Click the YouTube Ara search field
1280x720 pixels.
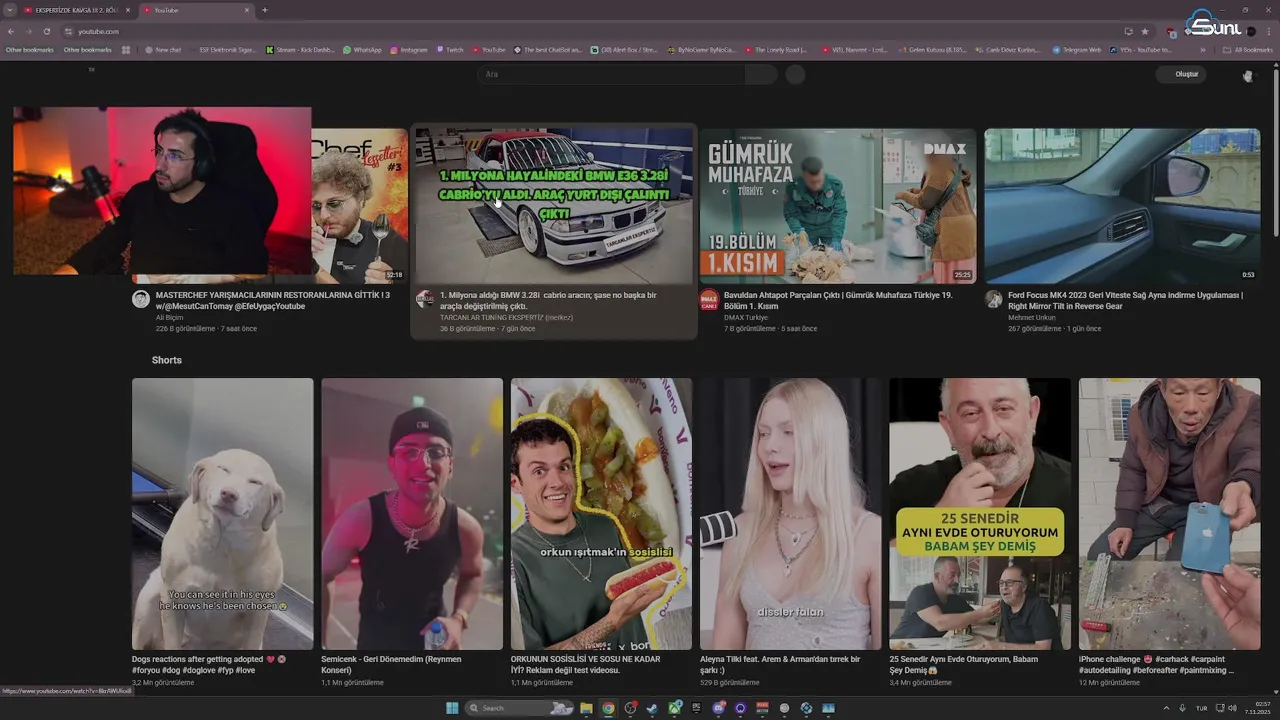click(x=610, y=74)
